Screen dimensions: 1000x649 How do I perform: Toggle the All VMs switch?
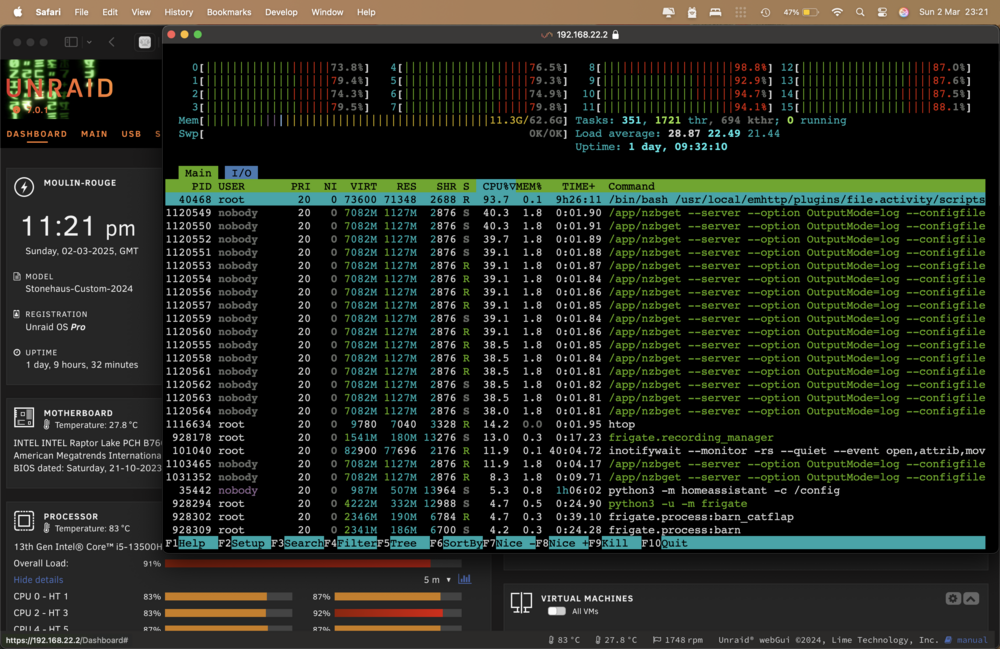[557, 611]
